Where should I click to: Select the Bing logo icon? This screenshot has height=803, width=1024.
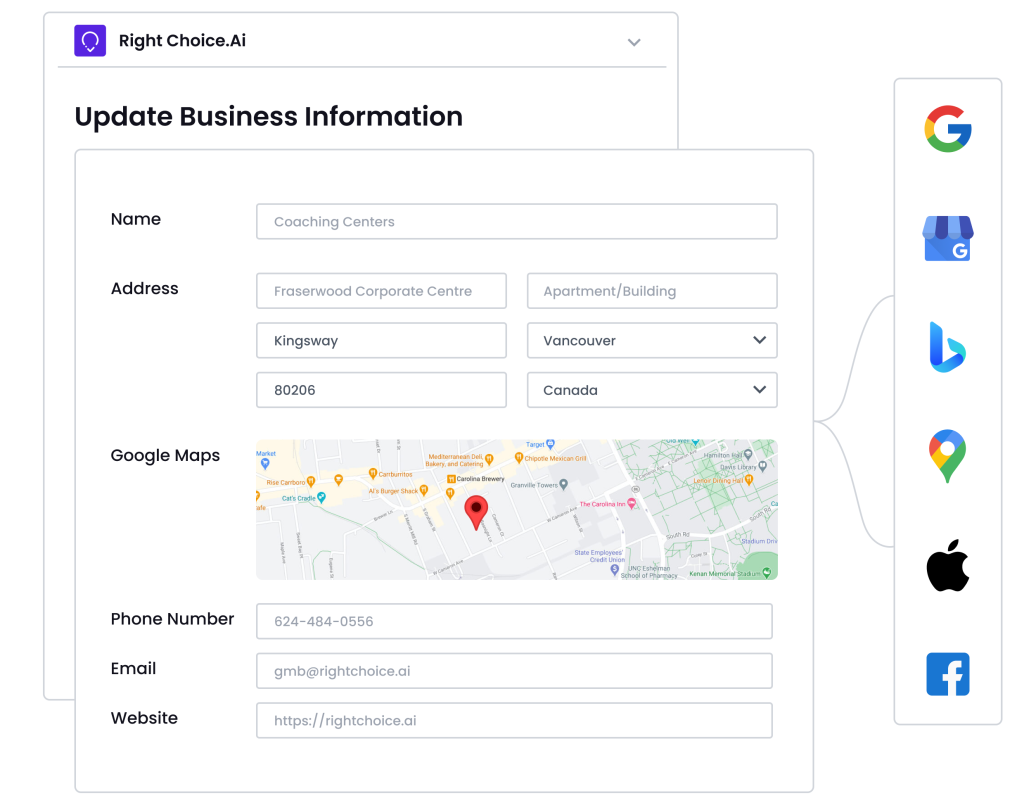point(948,347)
